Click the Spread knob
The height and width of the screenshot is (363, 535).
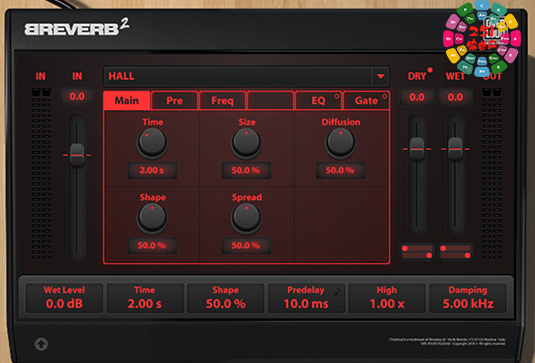click(246, 218)
